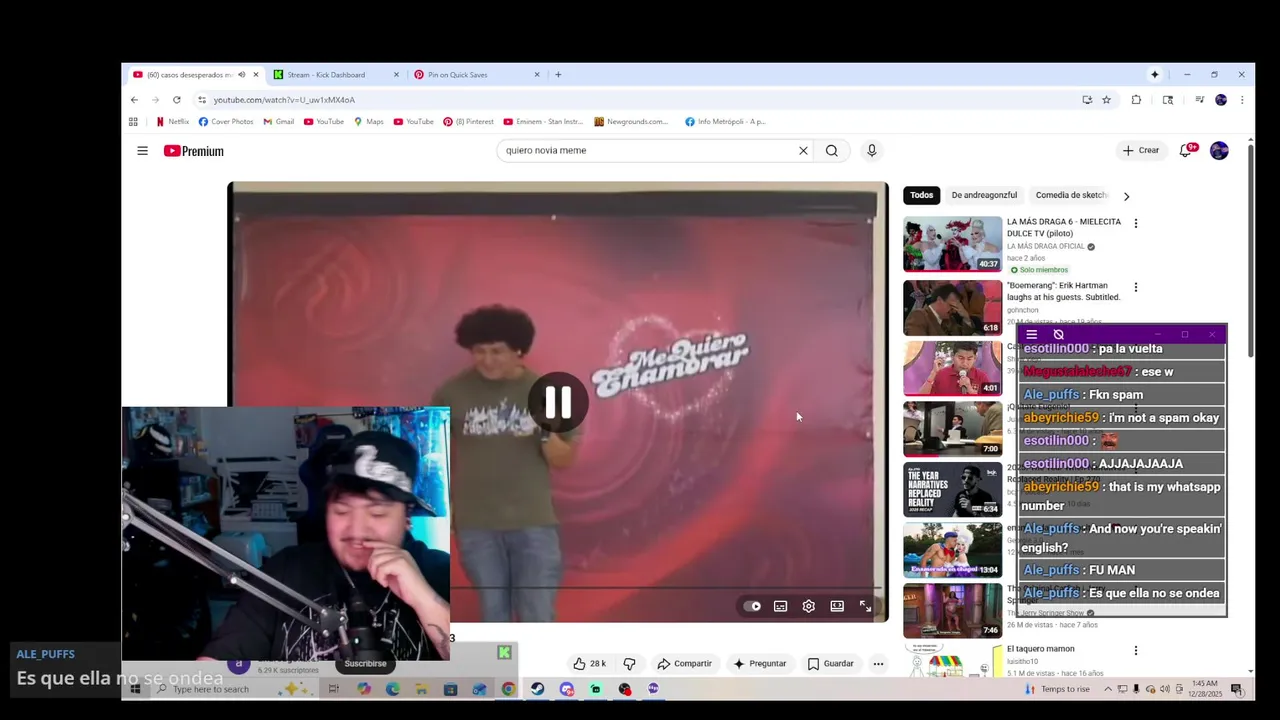1280x720 pixels.
Task: Pause the video with the center button
Action: [x=557, y=403]
